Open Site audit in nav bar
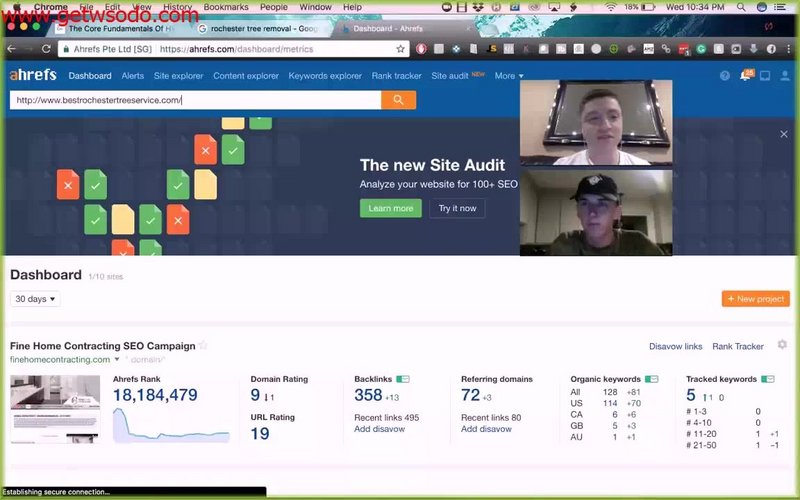Image resolution: width=800 pixels, height=500 pixels. pos(449,76)
